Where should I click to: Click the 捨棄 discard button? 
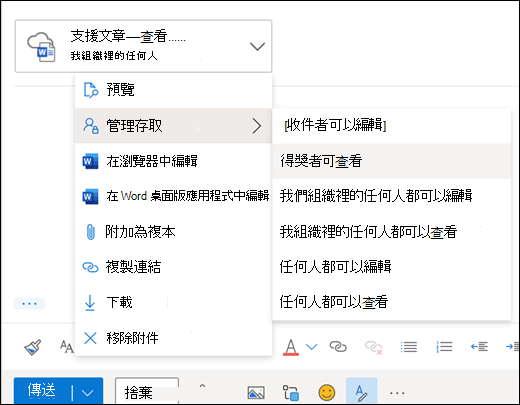click(x=147, y=391)
